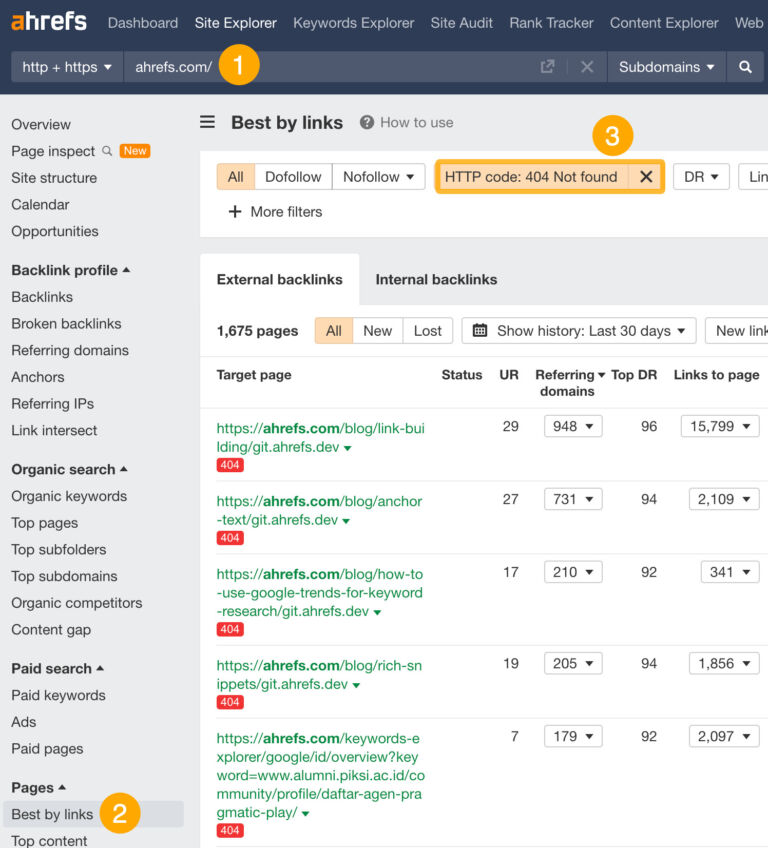Screen dimensions: 768x848
Task: Click the red 404 badge under the first result
Action: pyautogui.click(x=229, y=465)
